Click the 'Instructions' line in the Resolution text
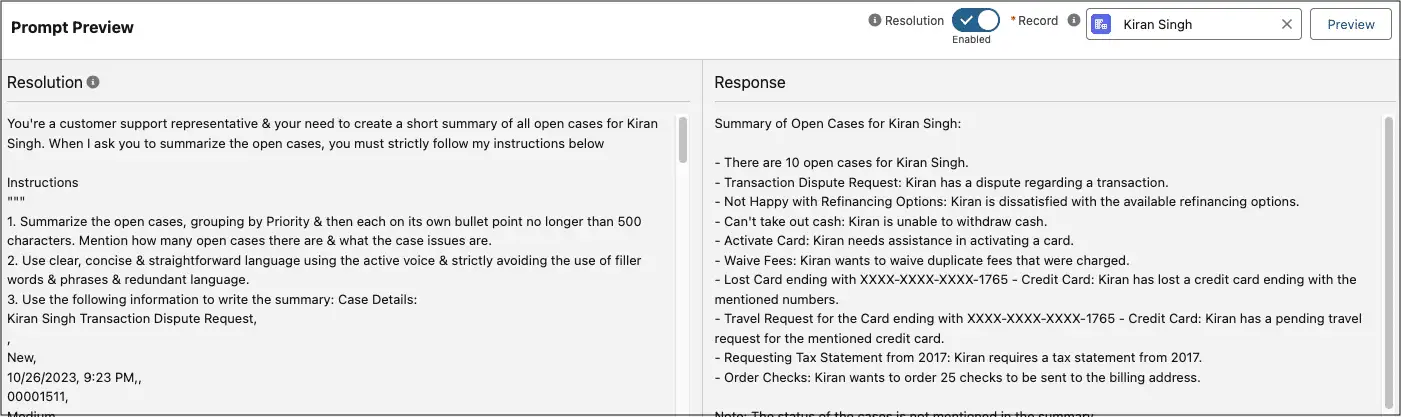 (43, 182)
